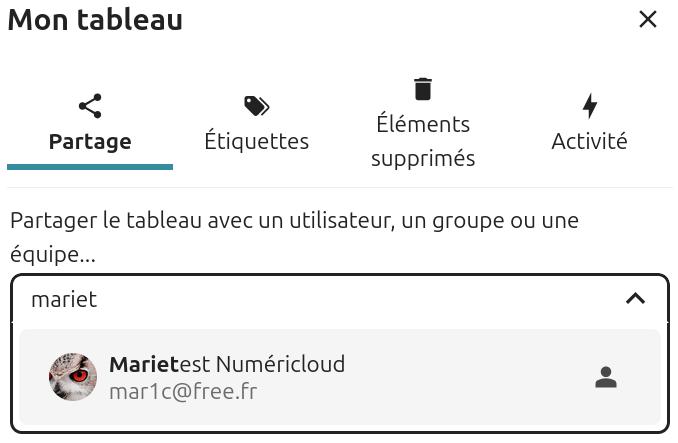
Task: Click the word "supprimés" in the tab
Action: (423, 158)
